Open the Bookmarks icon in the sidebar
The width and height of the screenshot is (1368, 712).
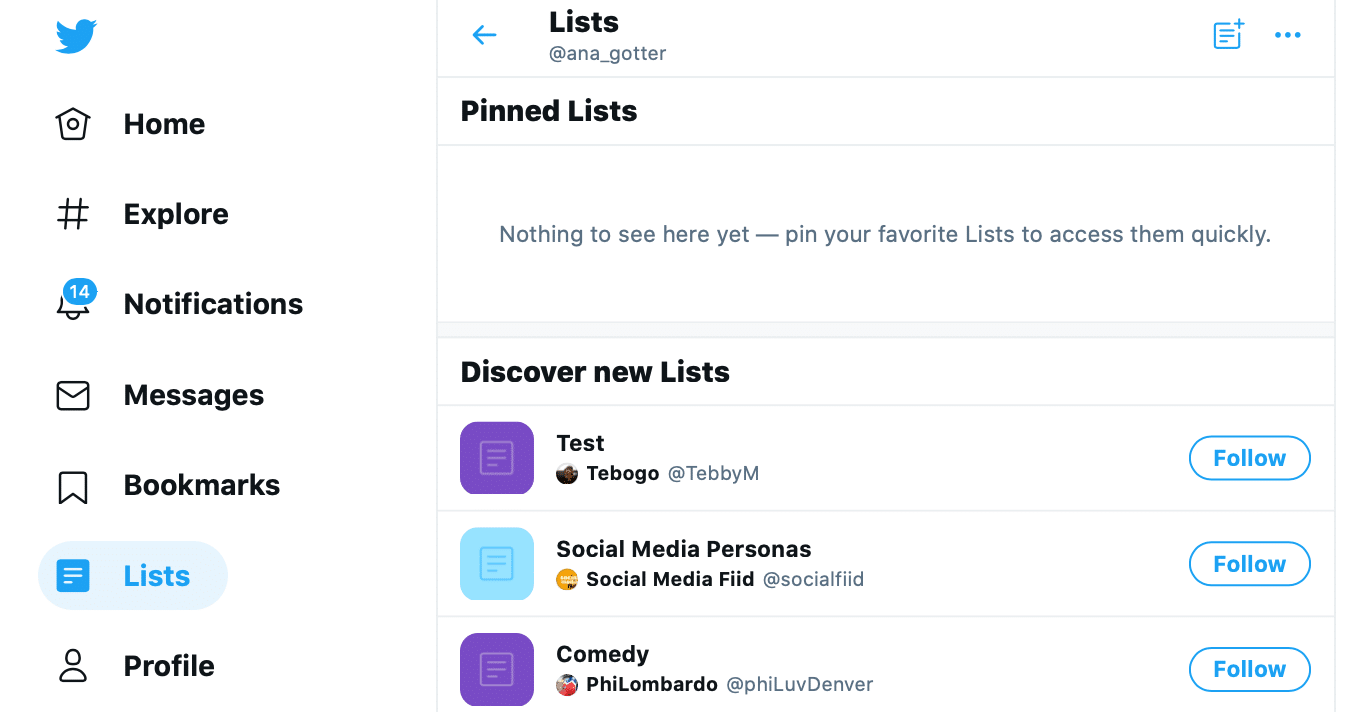(x=73, y=487)
